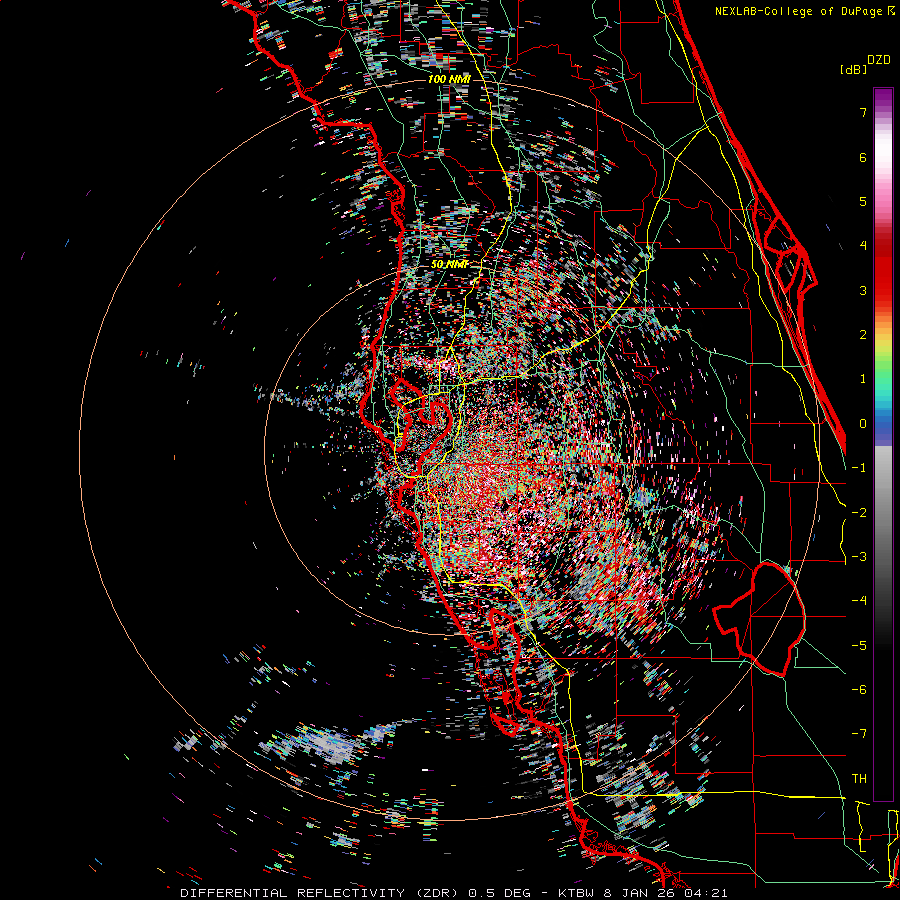900x900 pixels.
Task: Click the -6 value on color scale
Action: point(859,689)
